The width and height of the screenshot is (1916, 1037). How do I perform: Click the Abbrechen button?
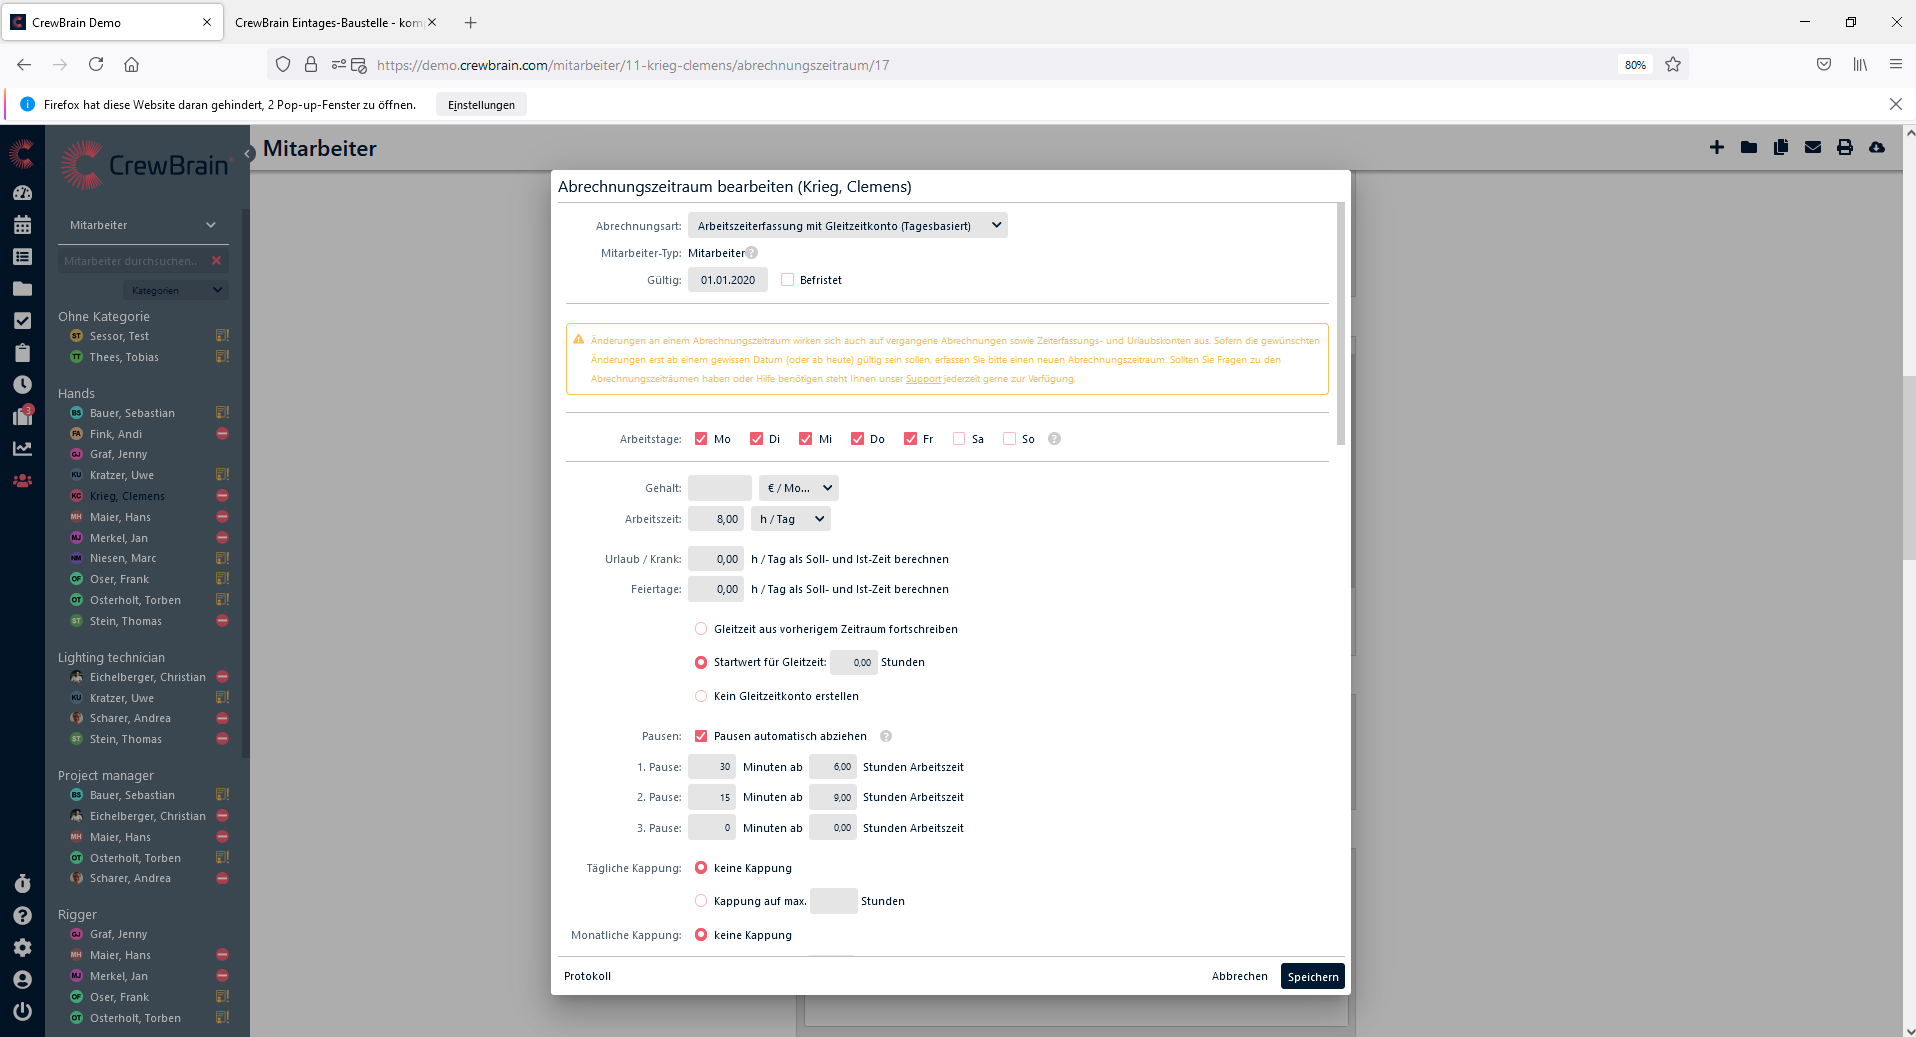1239,977
